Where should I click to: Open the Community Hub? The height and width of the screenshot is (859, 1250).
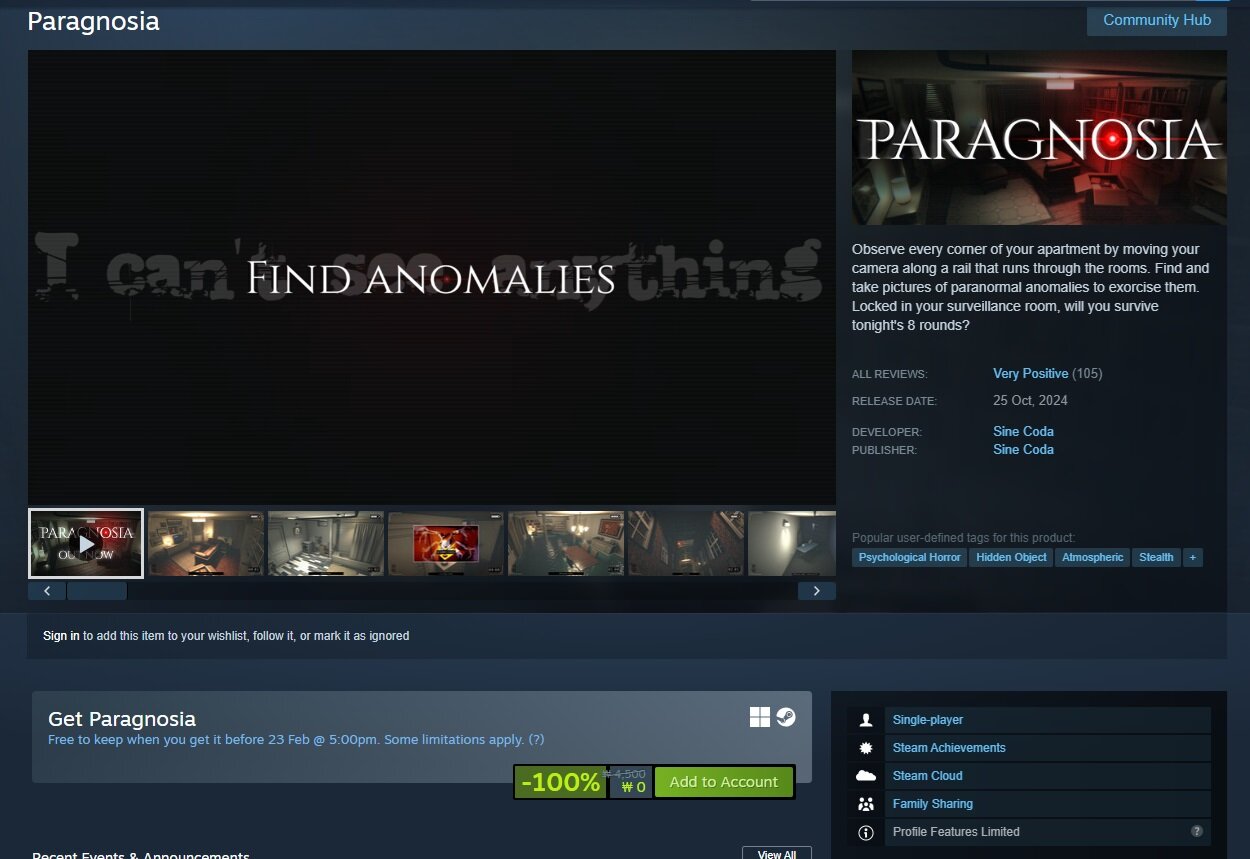pos(1156,20)
